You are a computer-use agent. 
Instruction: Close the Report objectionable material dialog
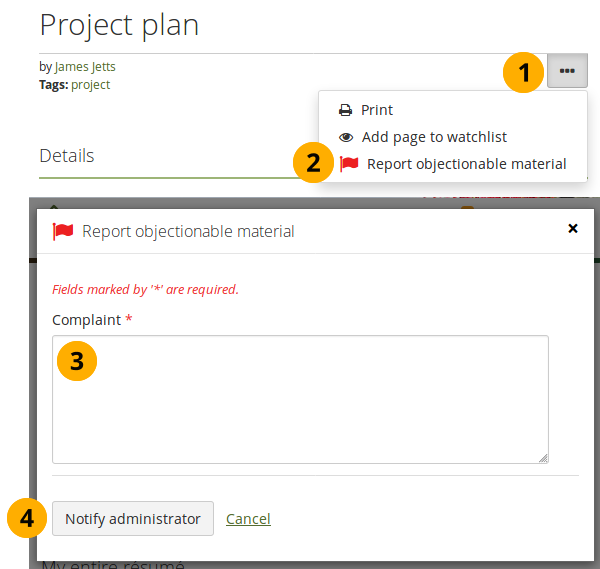573,229
